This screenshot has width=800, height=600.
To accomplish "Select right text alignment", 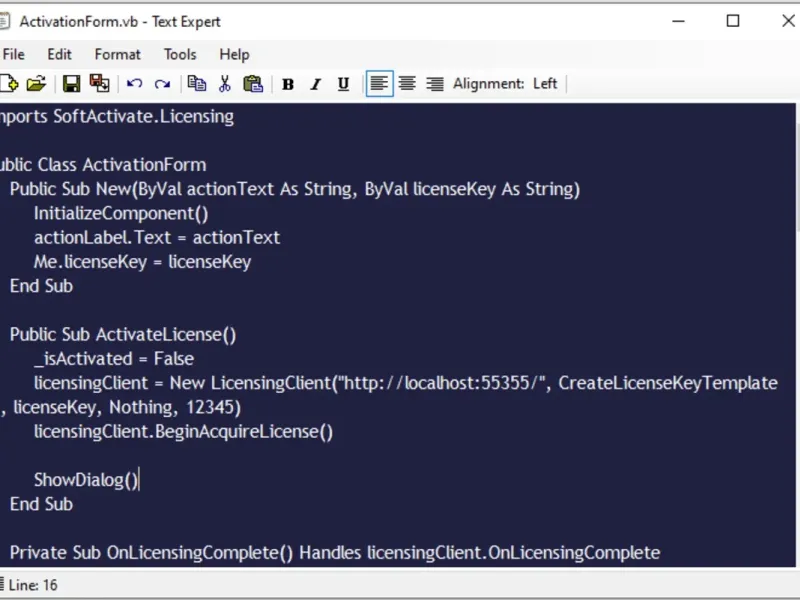I will [435, 83].
